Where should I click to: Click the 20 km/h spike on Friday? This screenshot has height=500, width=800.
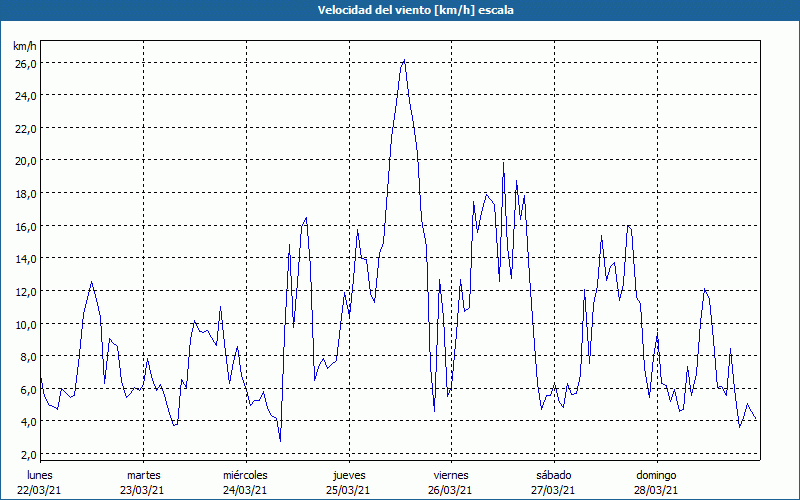(x=503, y=163)
